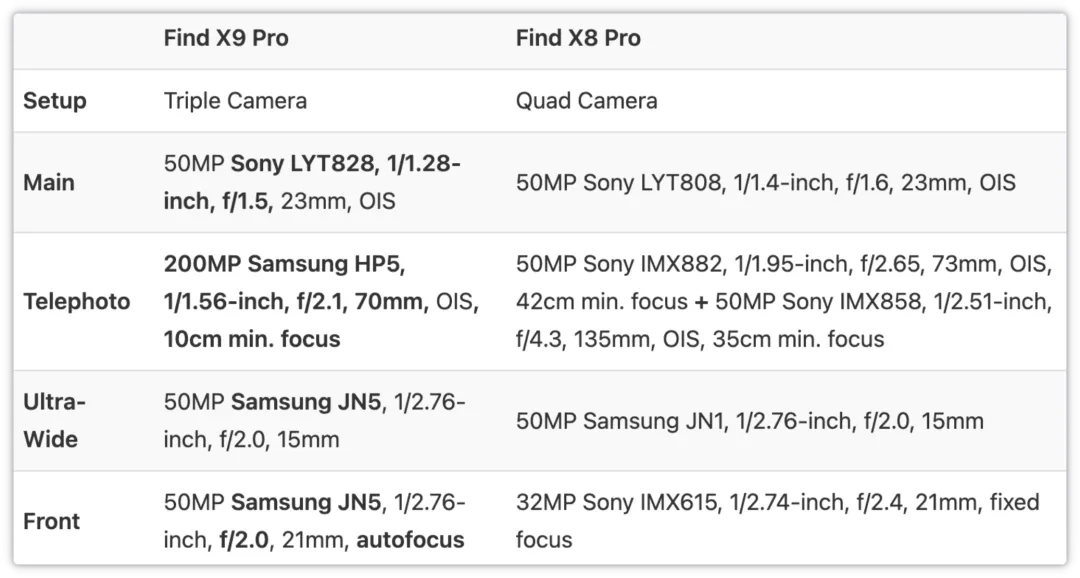The width and height of the screenshot is (1080, 578).
Task: Click the Sony LYT808 main camera cell
Action: tap(765, 183)
